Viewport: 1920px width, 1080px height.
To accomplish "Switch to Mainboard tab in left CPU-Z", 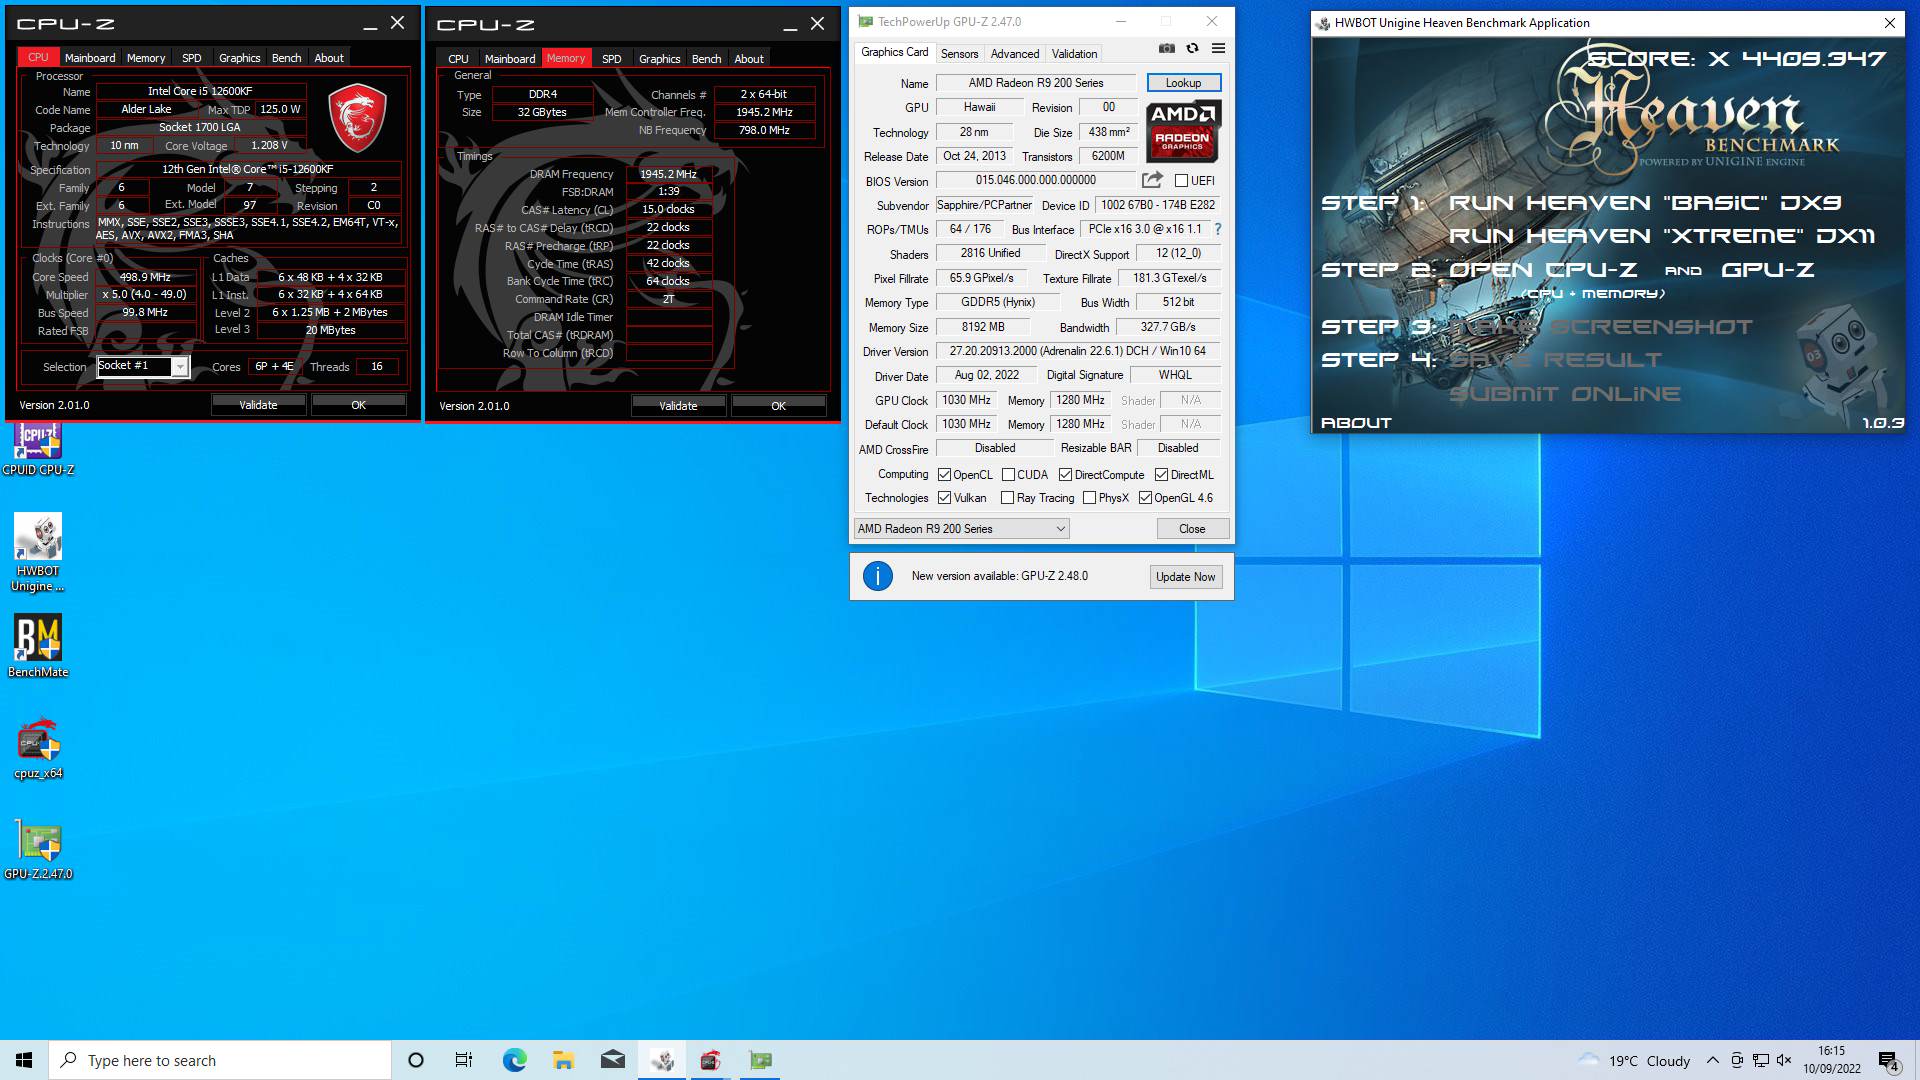I will pos(90,58).
